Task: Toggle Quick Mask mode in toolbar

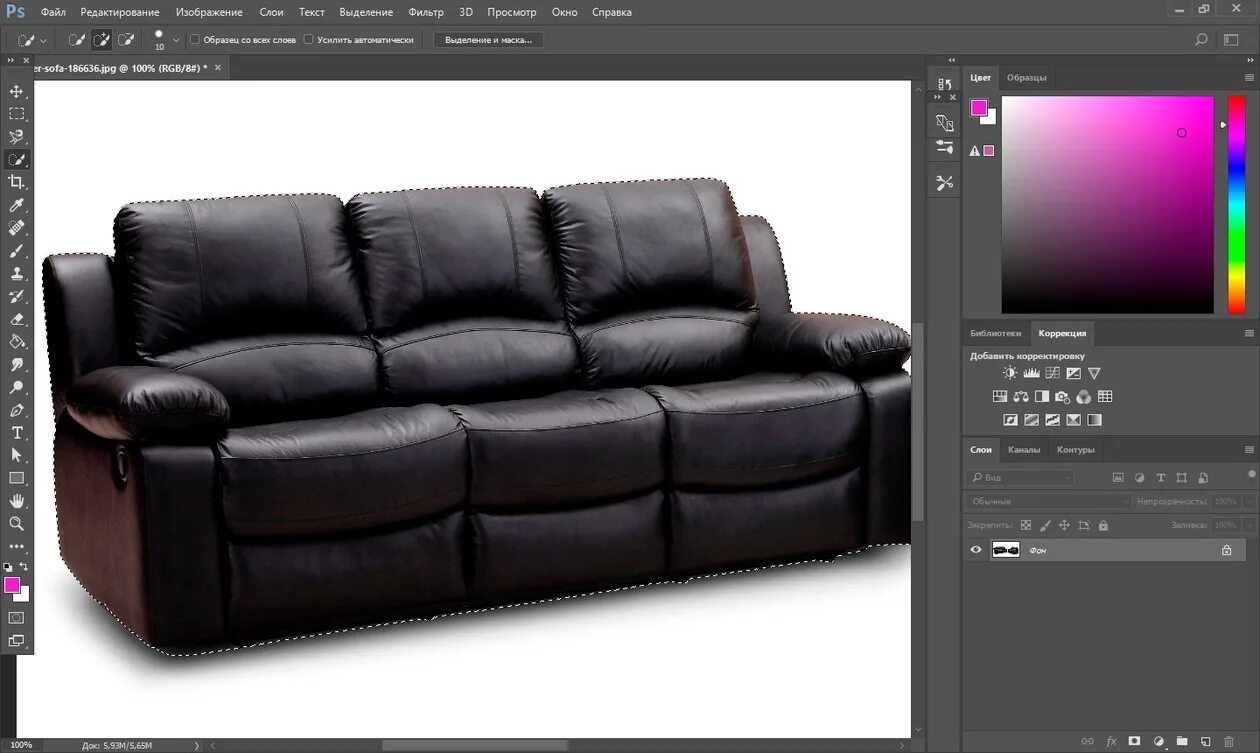Action: point(16,618)
